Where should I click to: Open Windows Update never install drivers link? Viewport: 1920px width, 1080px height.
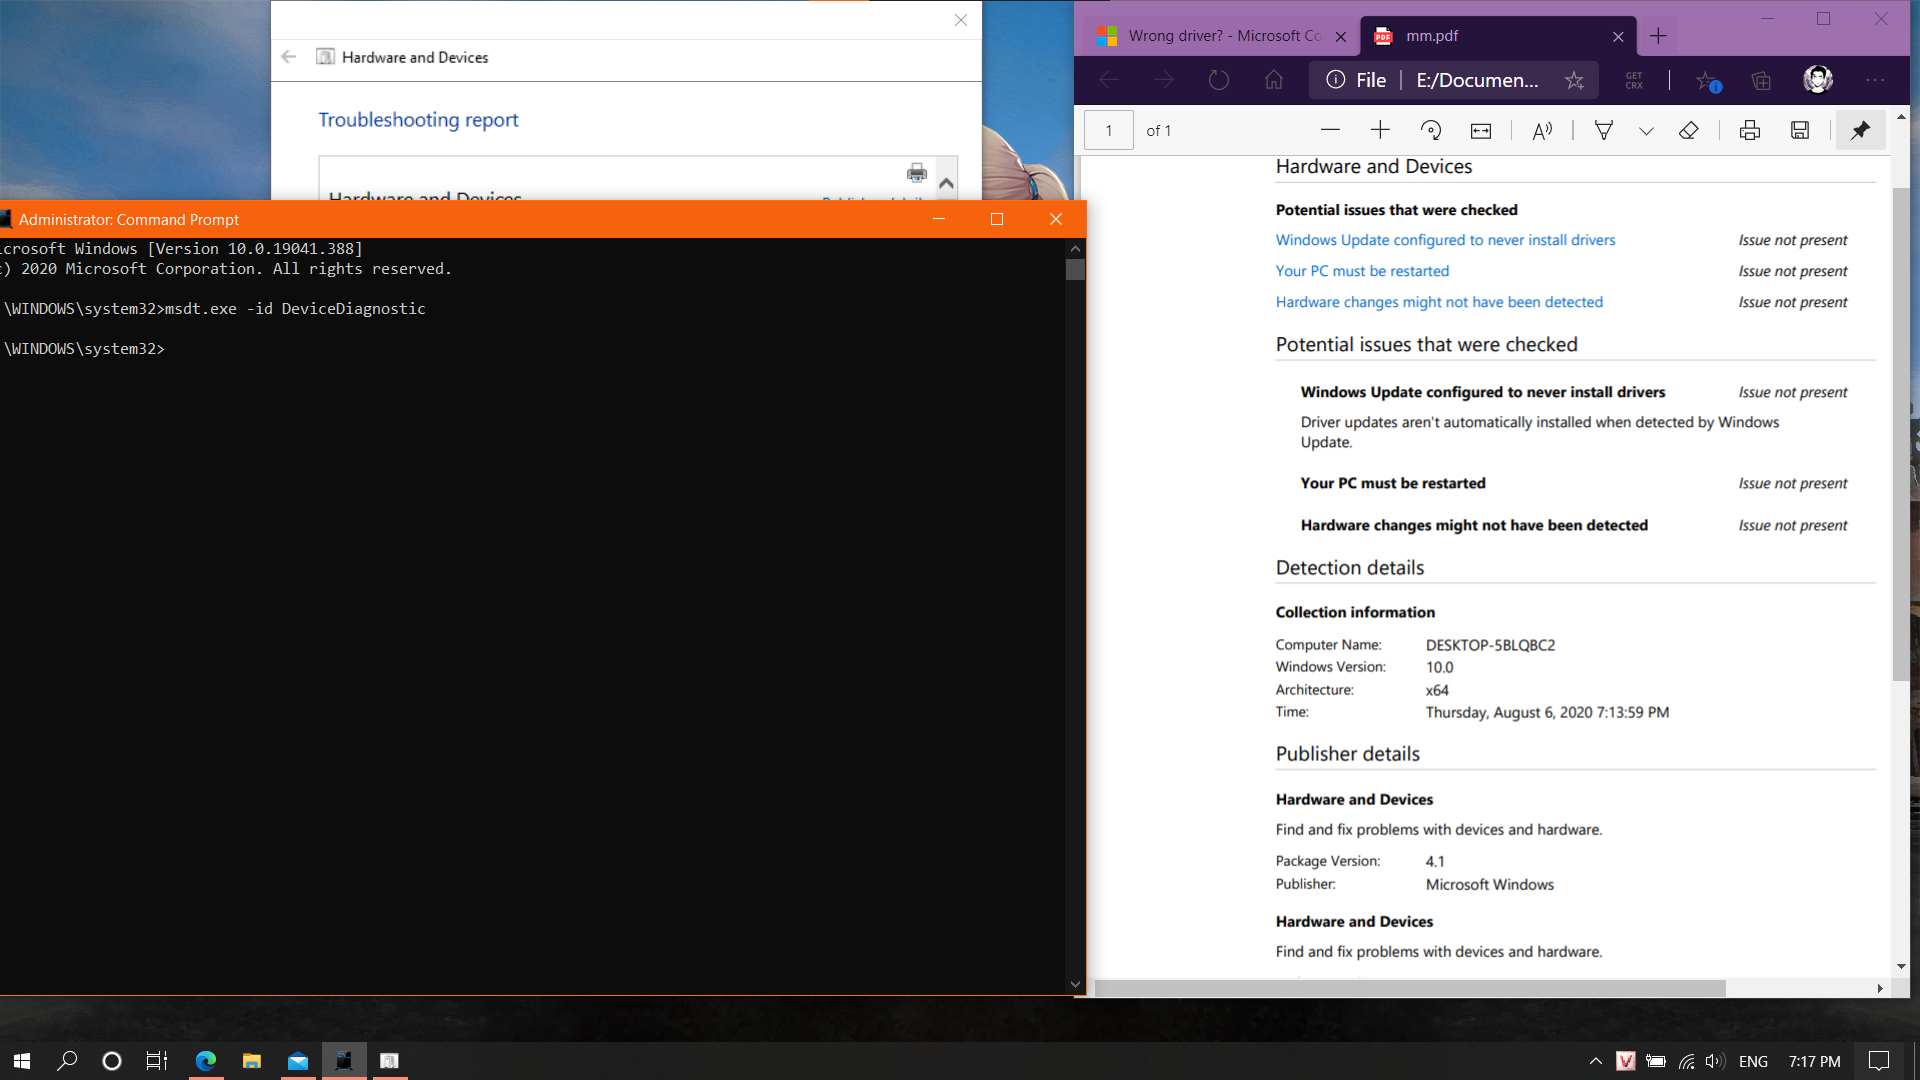click(1445, 240)
